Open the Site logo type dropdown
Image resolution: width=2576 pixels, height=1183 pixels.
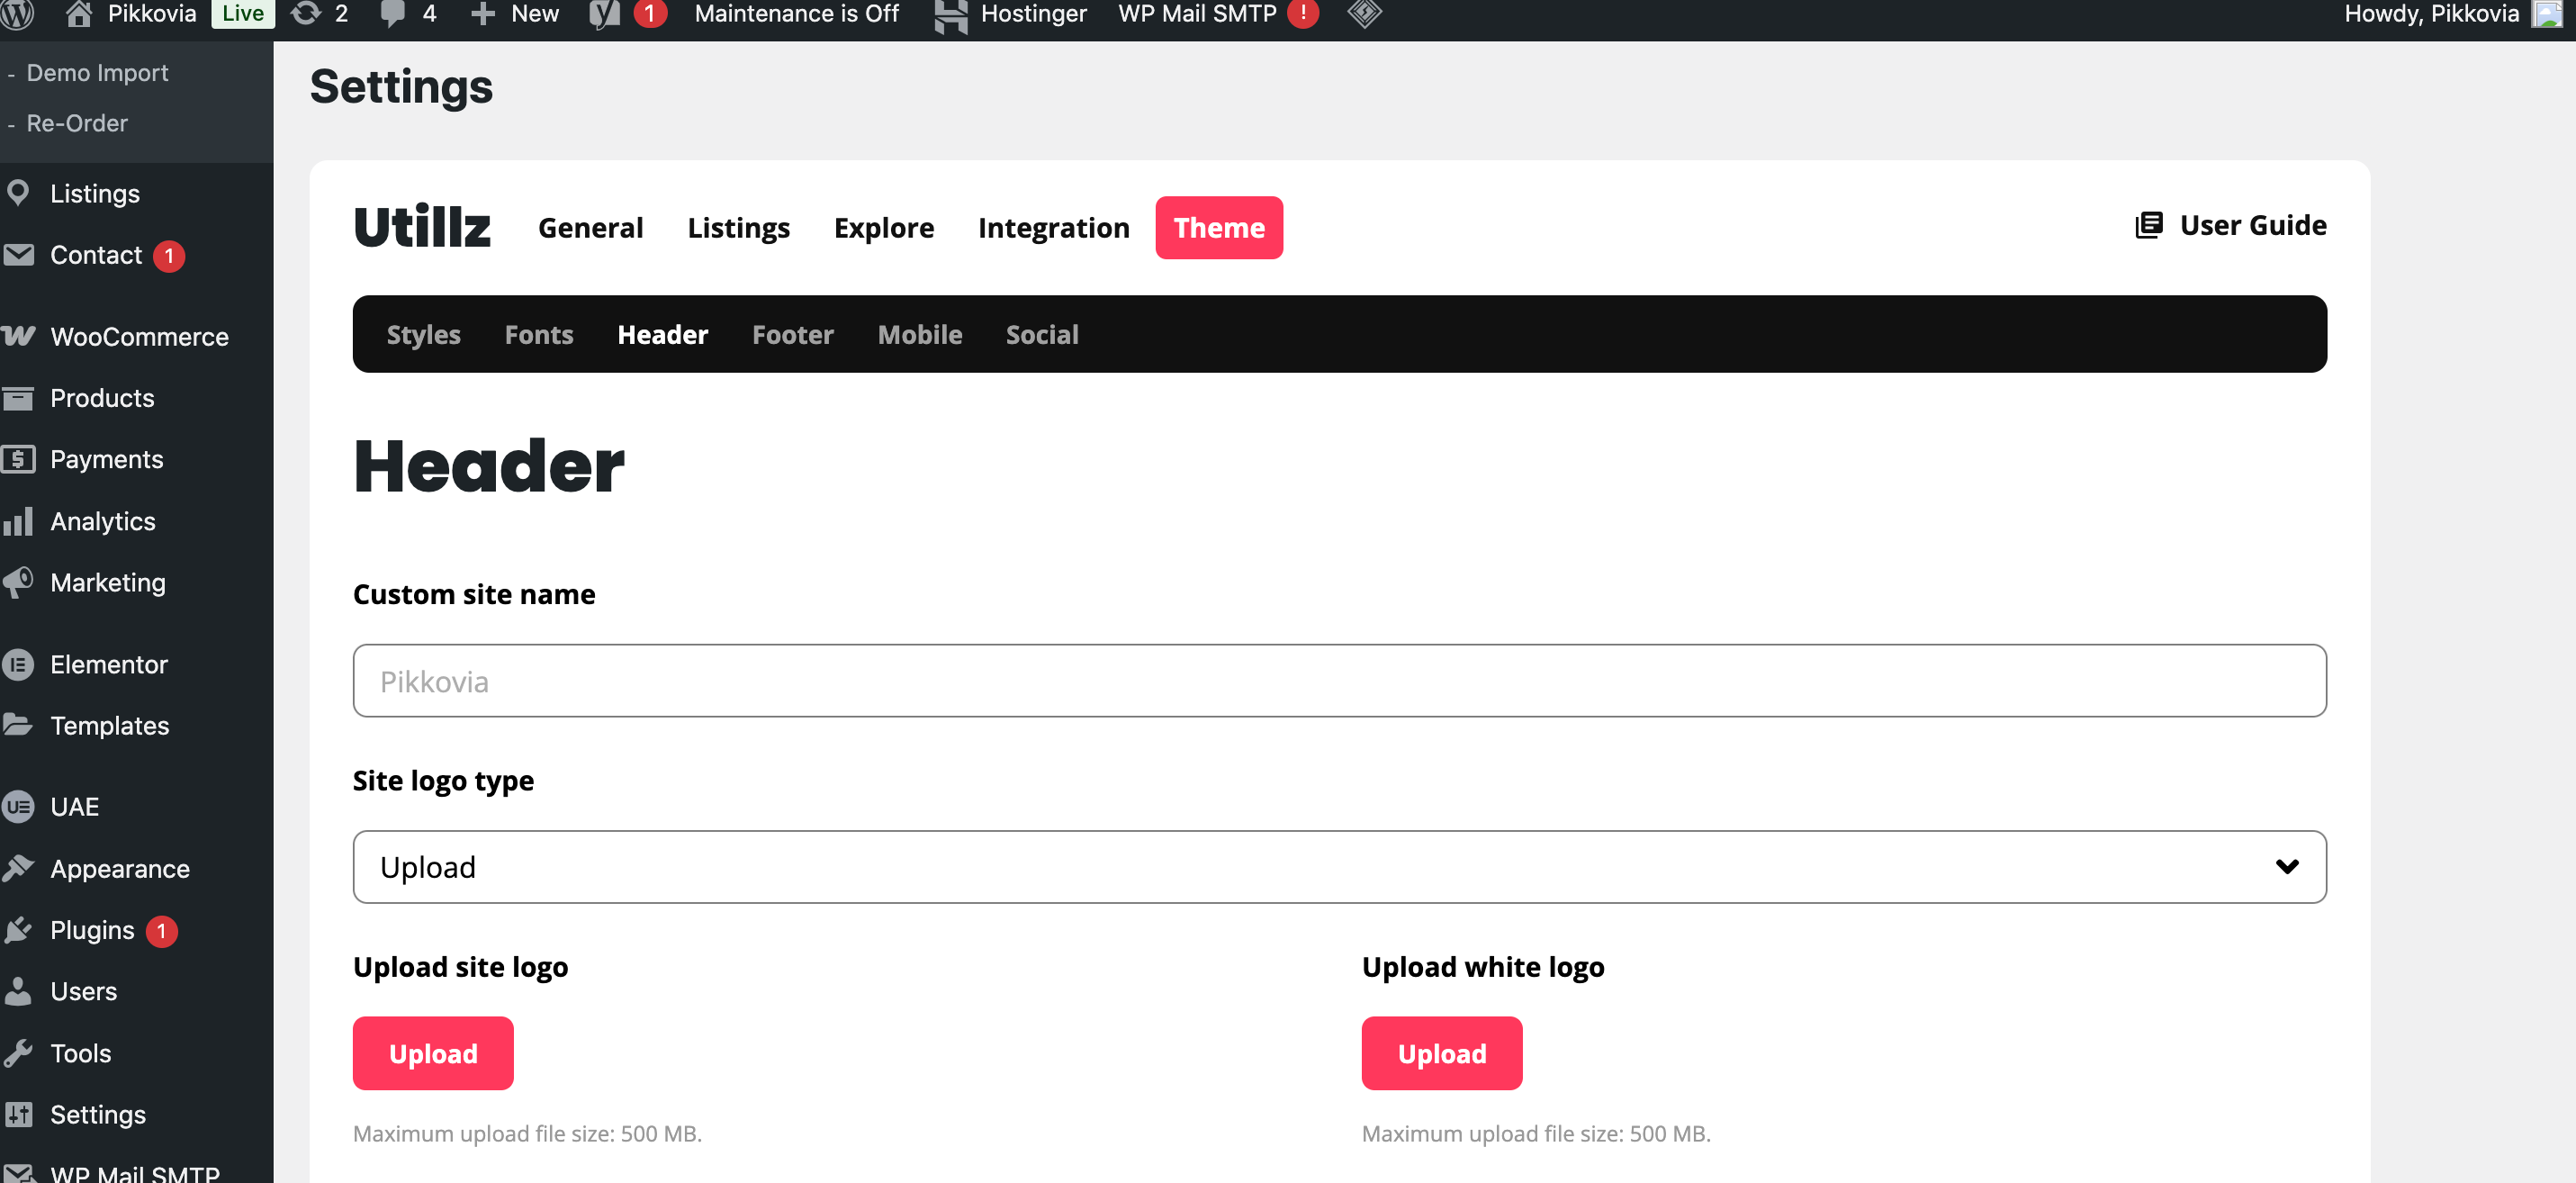point(1339,867)
